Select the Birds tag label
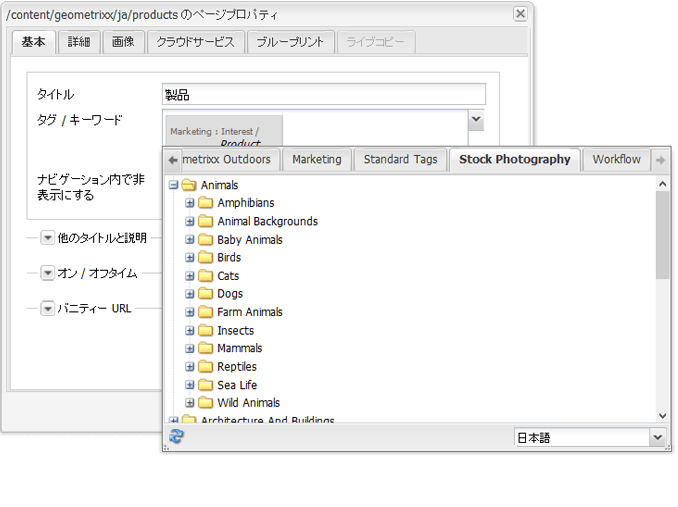 tap(229, 258)
